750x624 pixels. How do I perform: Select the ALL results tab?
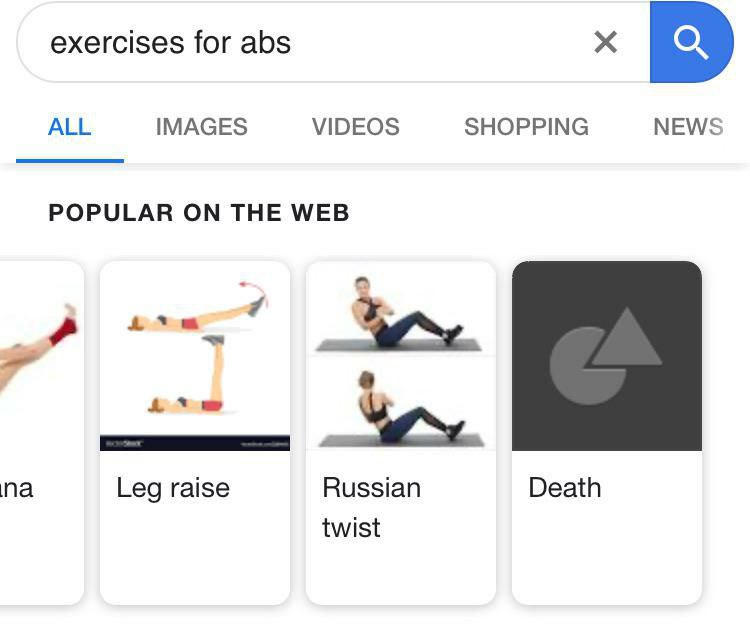pos(69,127)
